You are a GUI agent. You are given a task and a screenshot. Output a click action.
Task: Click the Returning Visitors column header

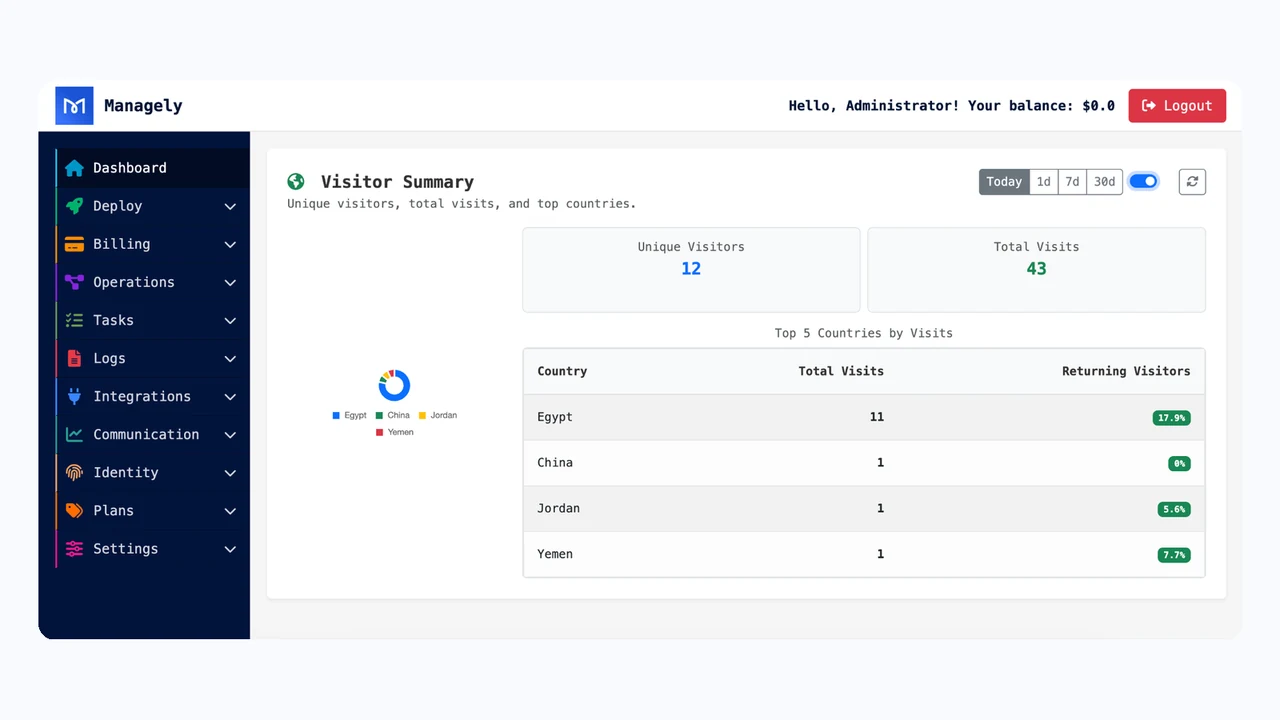[x=1126, y=371]
